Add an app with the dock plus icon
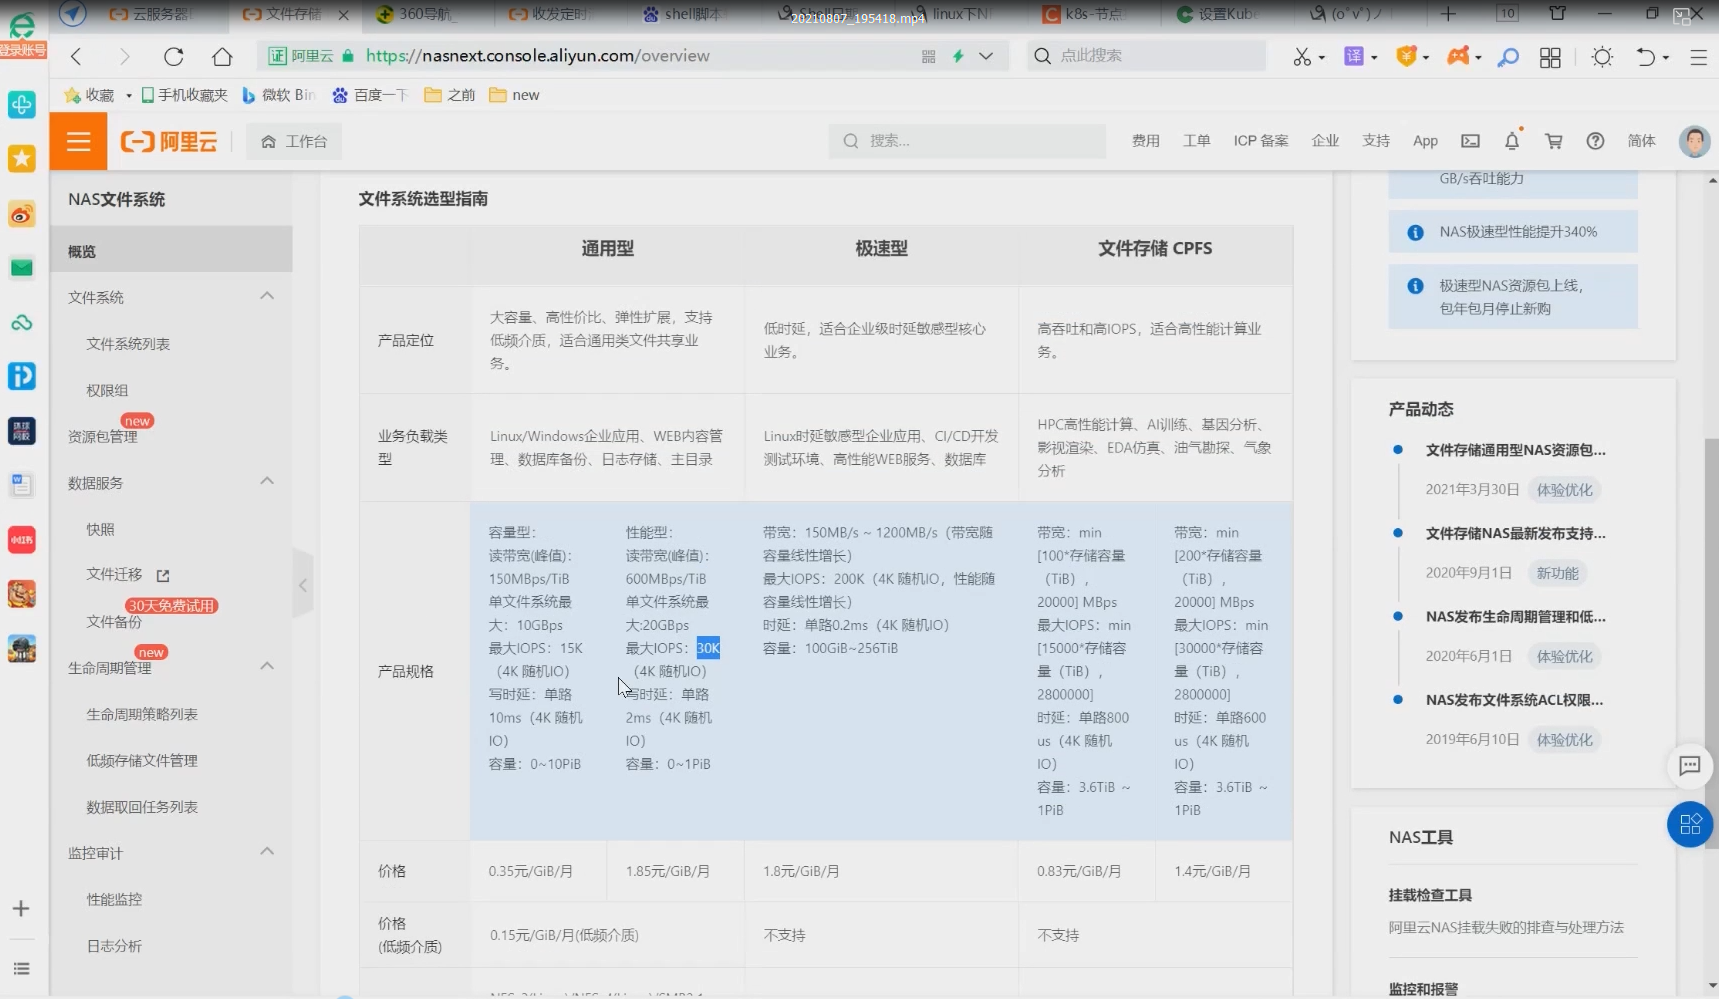Viewport: 1719px width, 999px height. tap(21, 908)
